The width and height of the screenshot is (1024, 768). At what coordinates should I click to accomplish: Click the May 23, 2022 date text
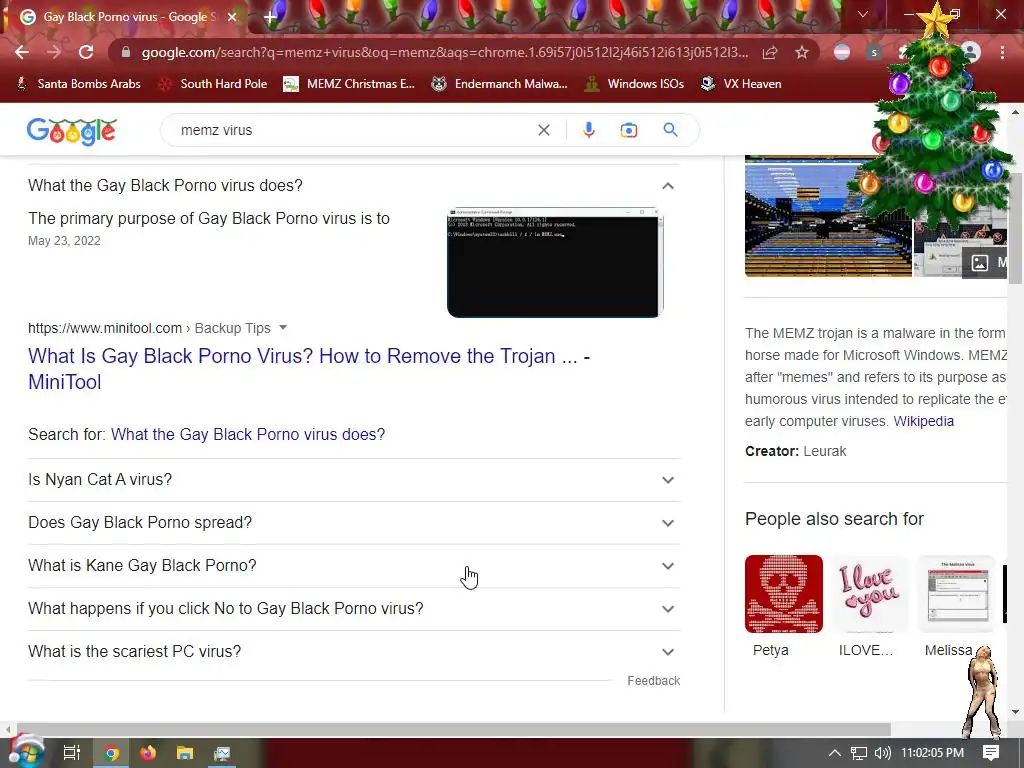pyautogui.click(x=64, y=241)
